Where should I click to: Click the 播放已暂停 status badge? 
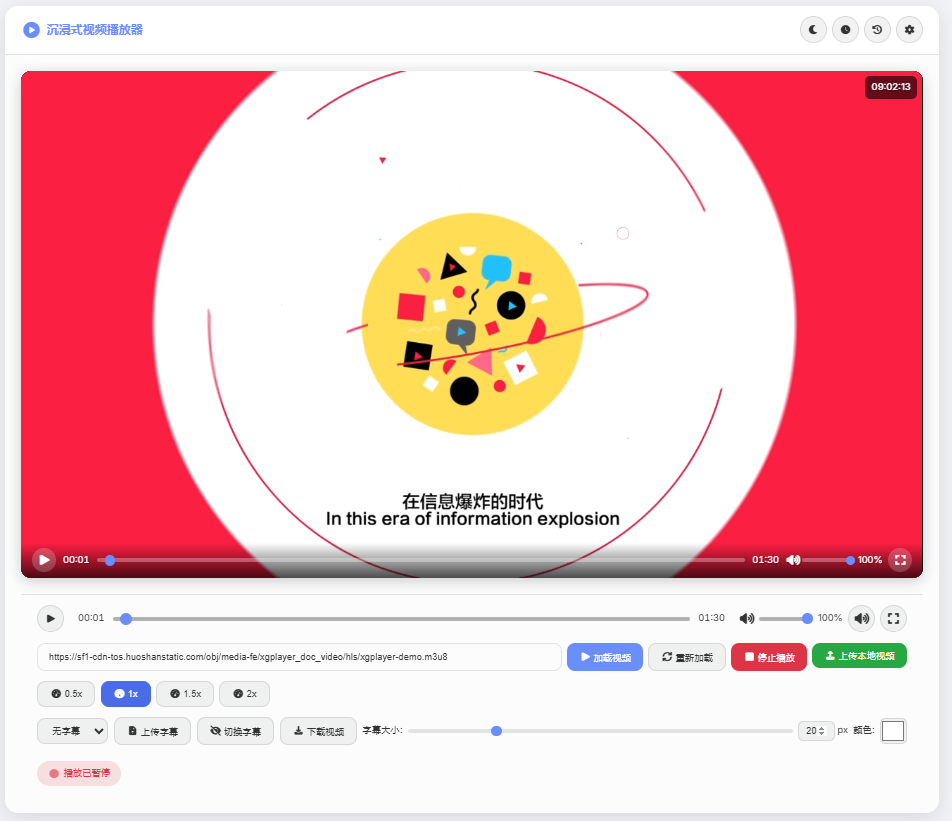click(79, 773)
